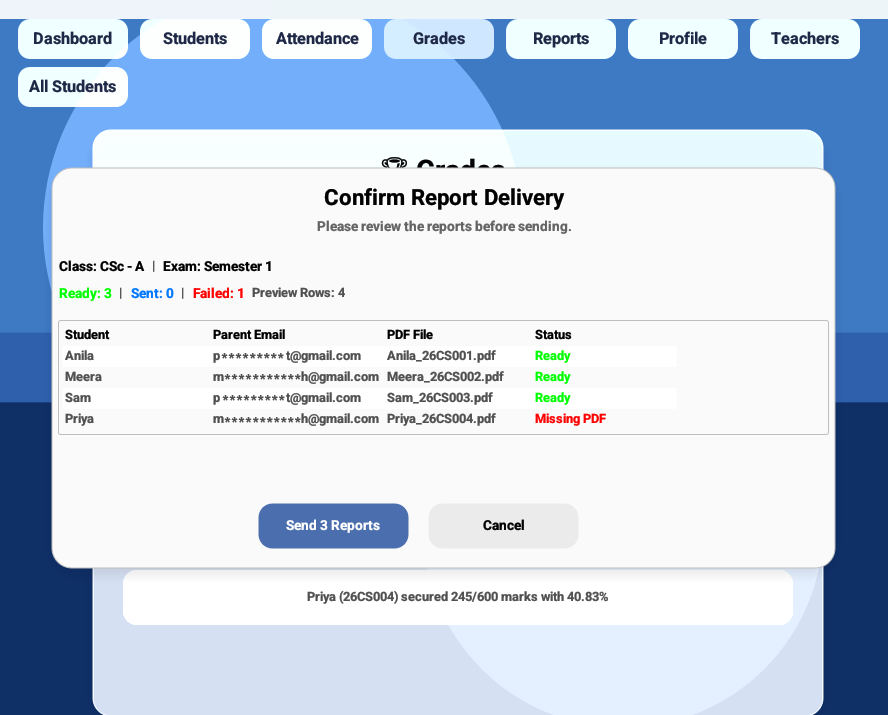
Task: Click the Failed: 1 counter
Action: pos(218,293)
